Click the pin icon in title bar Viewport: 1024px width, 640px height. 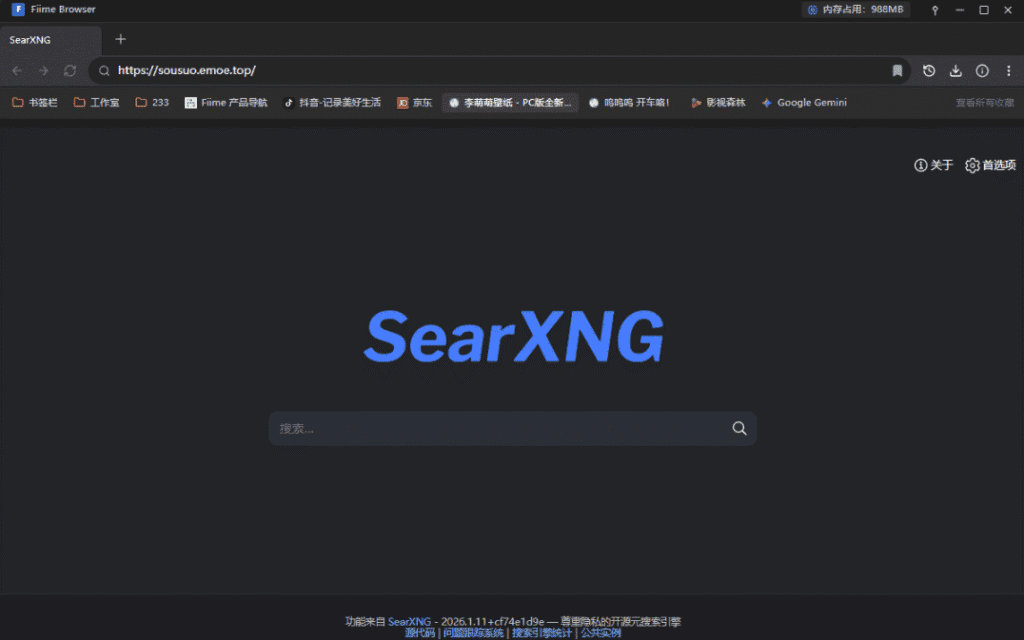[x=935, y=10]
